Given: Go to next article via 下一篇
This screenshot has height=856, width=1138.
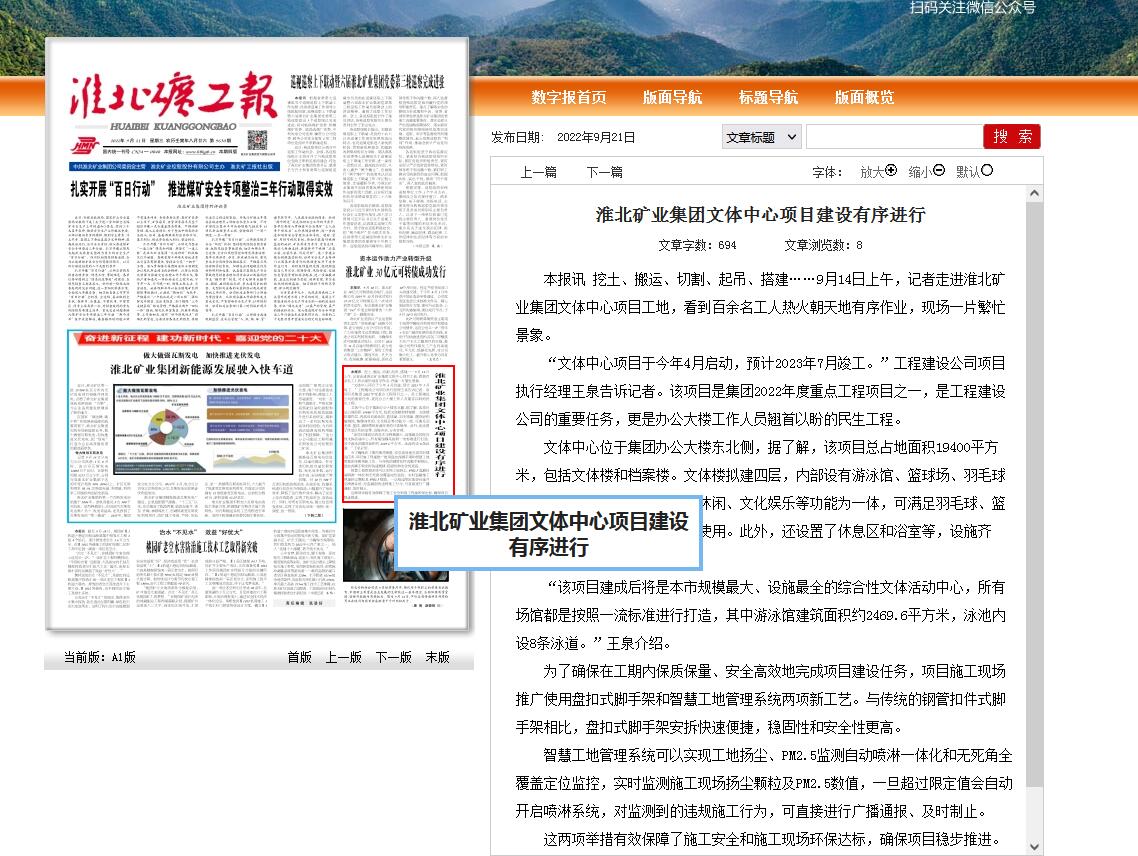Looking at the screenshot, I should pos(605,172).
